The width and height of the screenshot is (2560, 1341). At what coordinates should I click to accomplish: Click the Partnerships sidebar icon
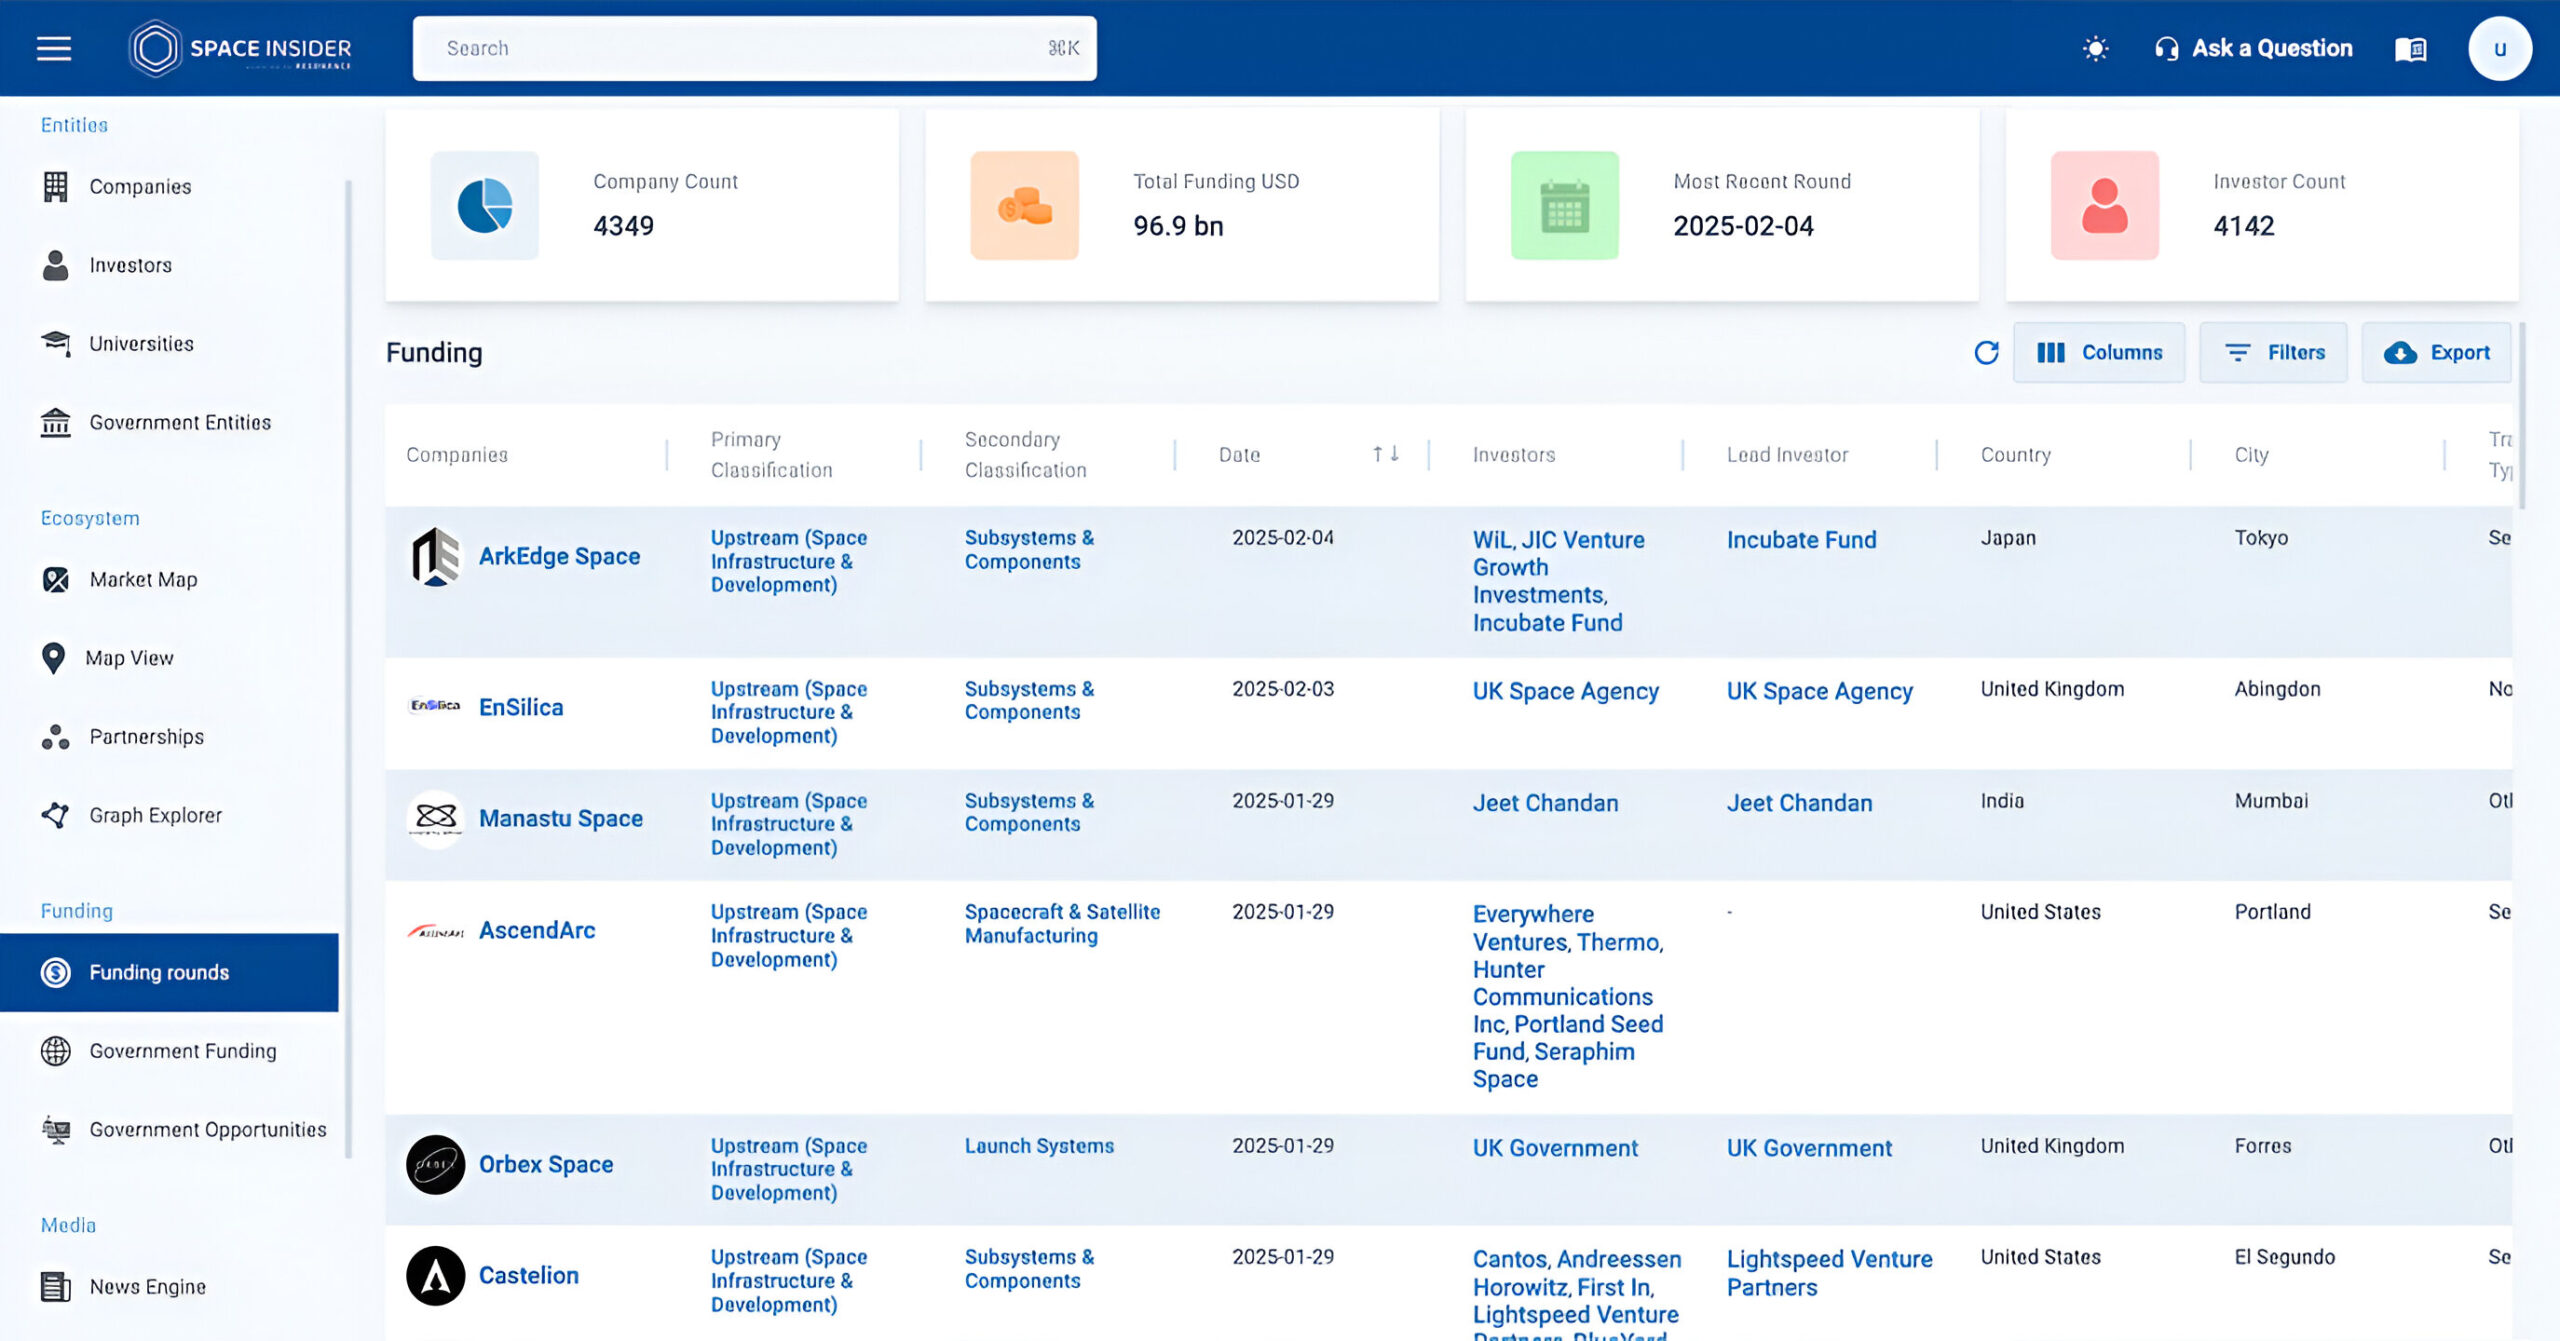point(55,737)
